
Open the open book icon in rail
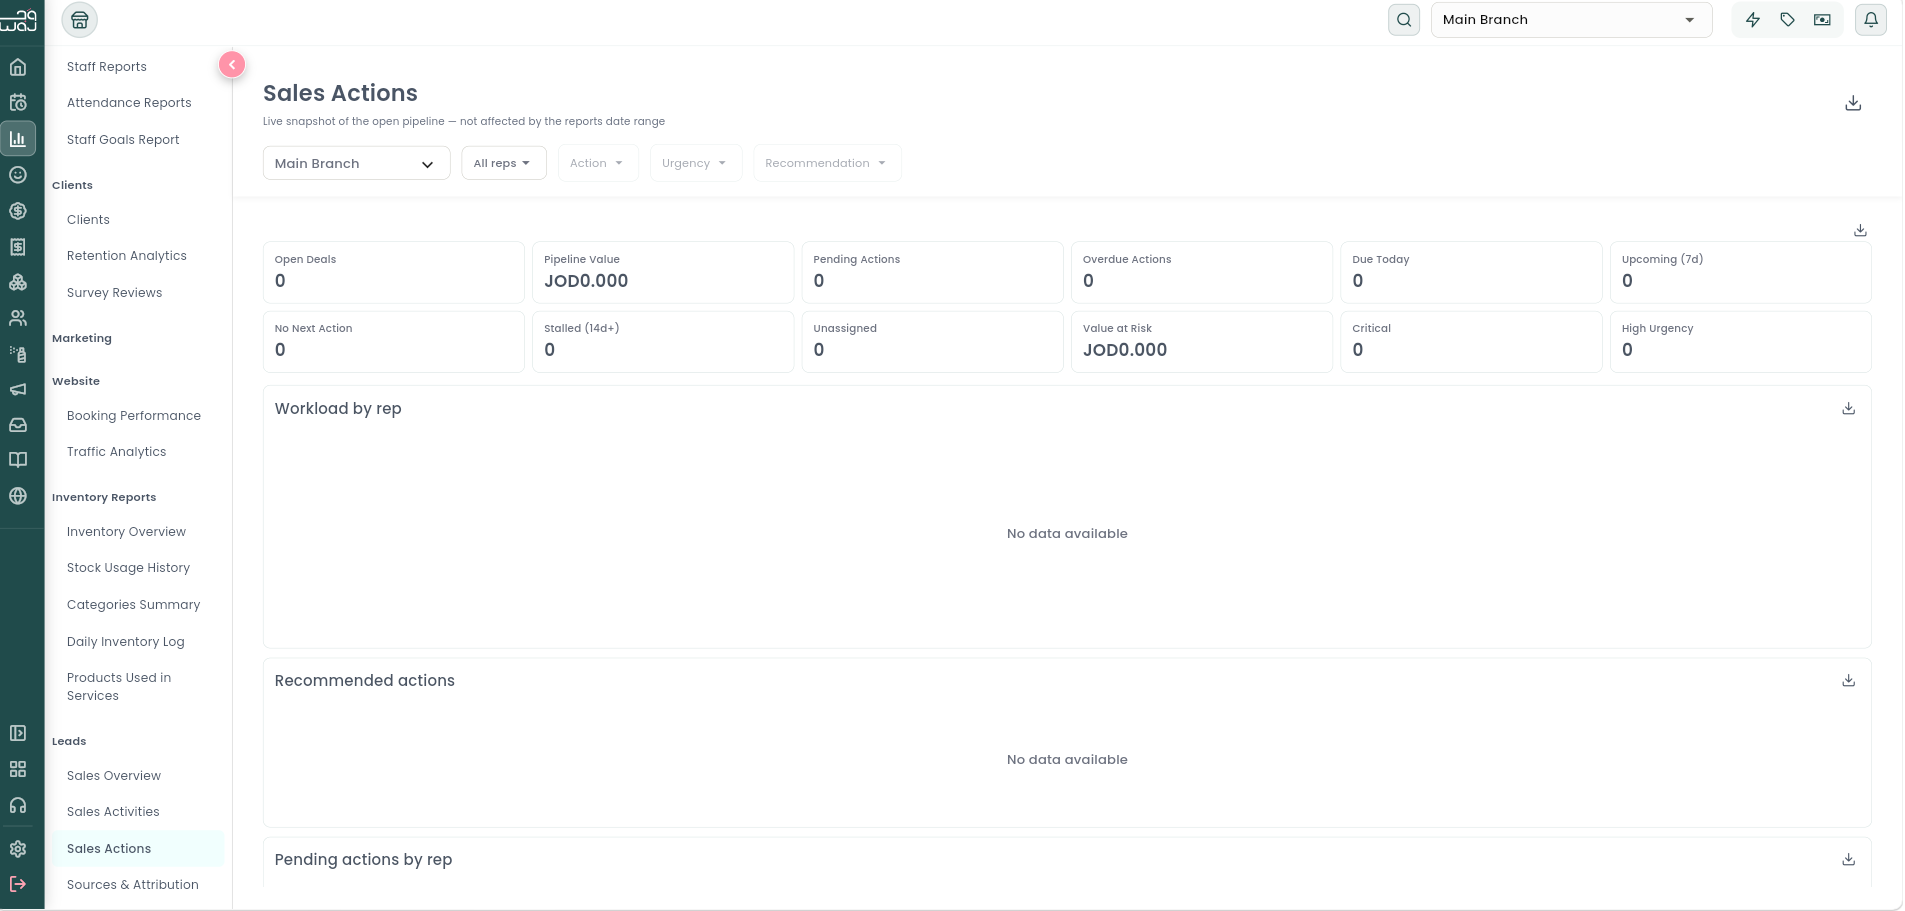(x=18, y=460)
